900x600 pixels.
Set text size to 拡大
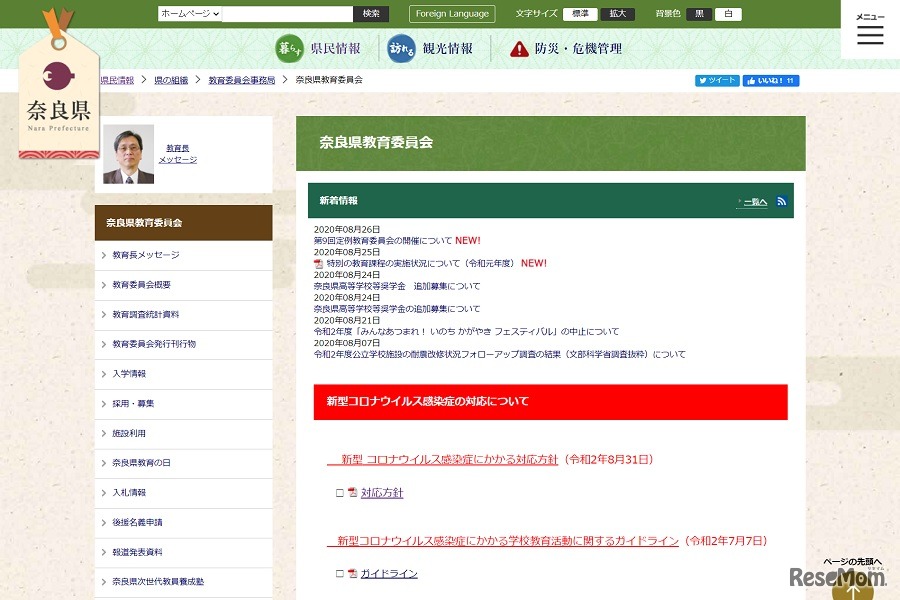(x=617, y=14)
